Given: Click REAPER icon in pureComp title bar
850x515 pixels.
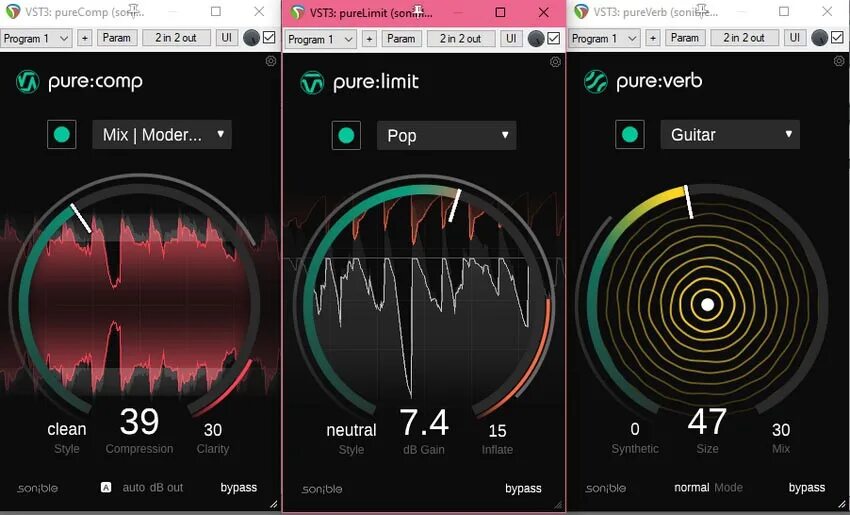Looking at the screenshot, I should tap(12, 11).
